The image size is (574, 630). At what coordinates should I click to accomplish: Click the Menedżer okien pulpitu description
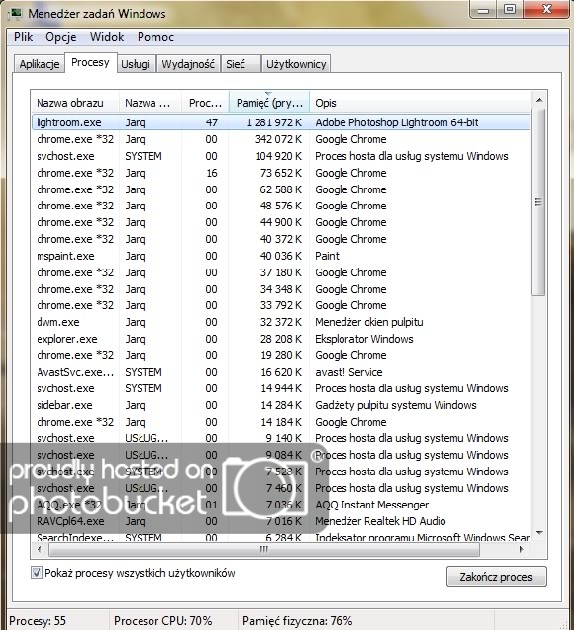click(x=369, y=322)
